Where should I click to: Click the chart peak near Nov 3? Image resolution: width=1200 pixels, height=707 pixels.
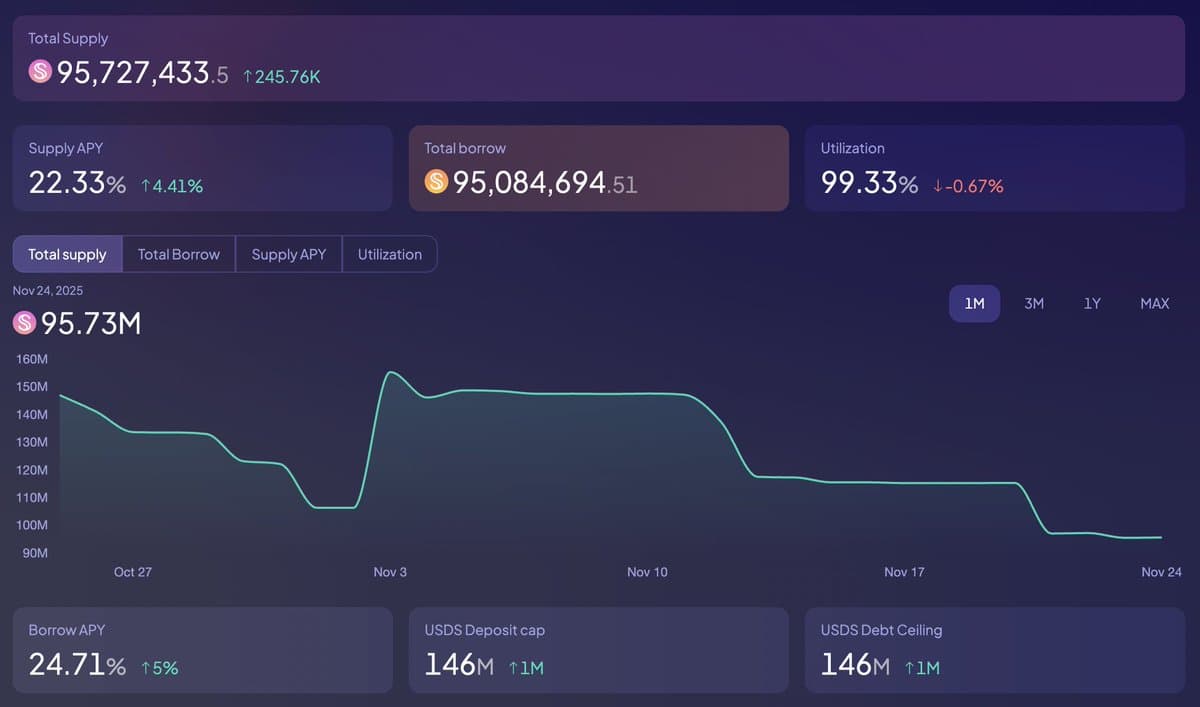pyautogui.click(x=390, y=373)
